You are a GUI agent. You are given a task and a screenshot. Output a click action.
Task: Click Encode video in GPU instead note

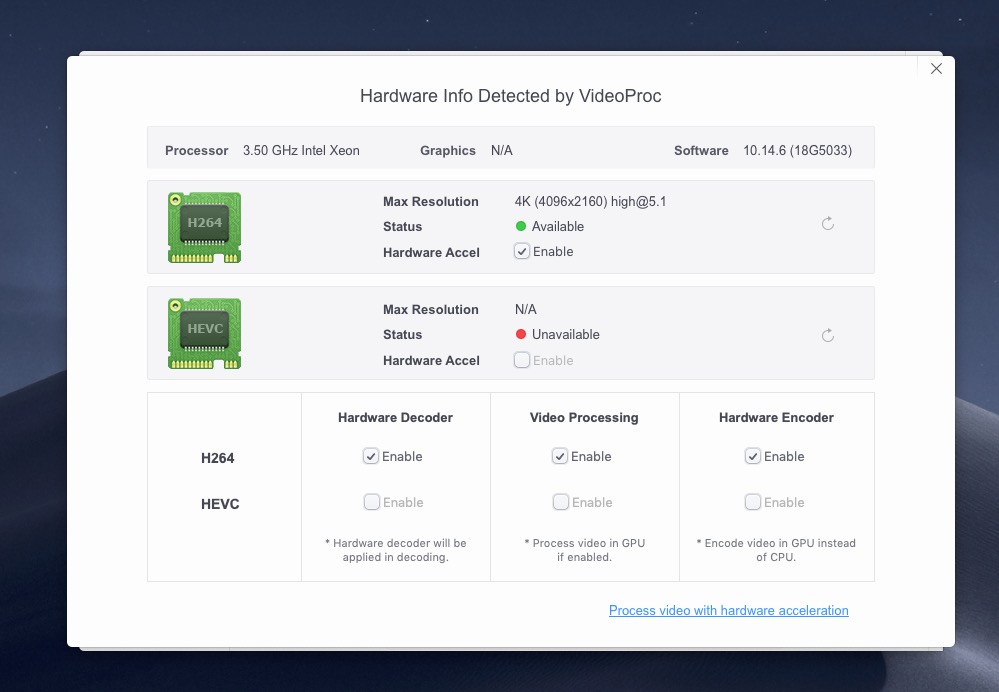point(776,550)
